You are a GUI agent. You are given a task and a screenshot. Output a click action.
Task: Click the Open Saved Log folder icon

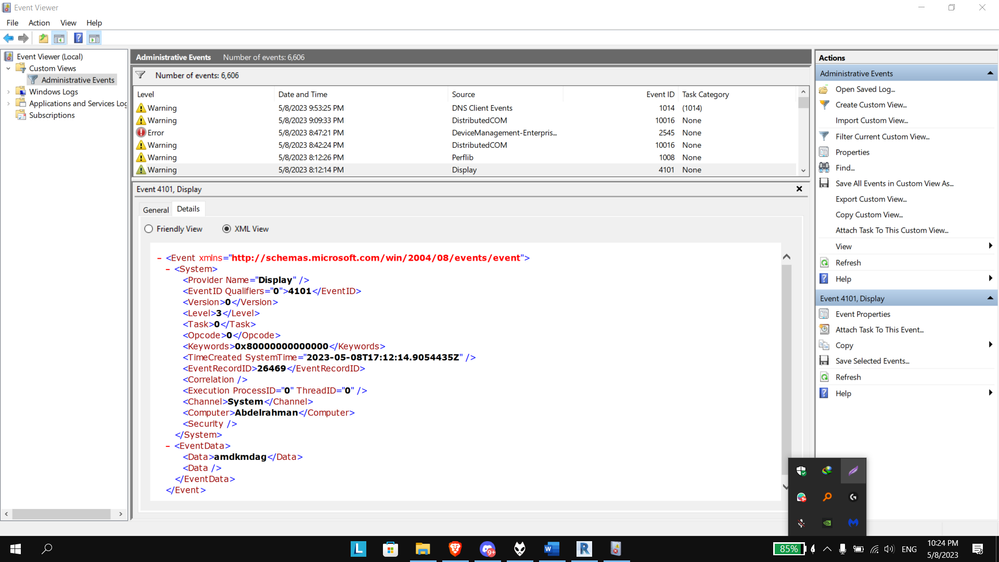824,89
